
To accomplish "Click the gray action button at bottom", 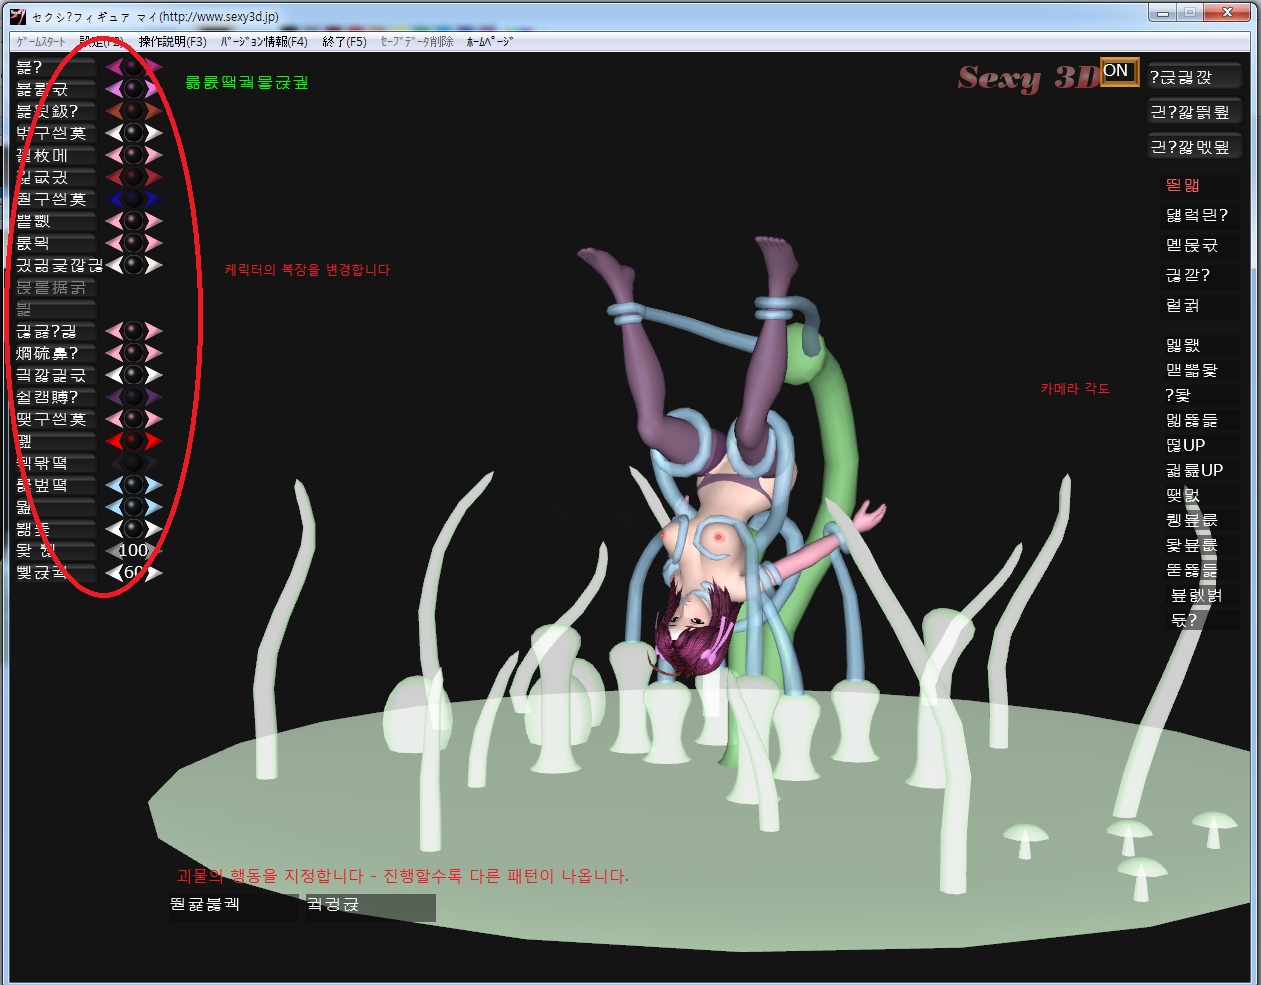I will tap(370, 905).
